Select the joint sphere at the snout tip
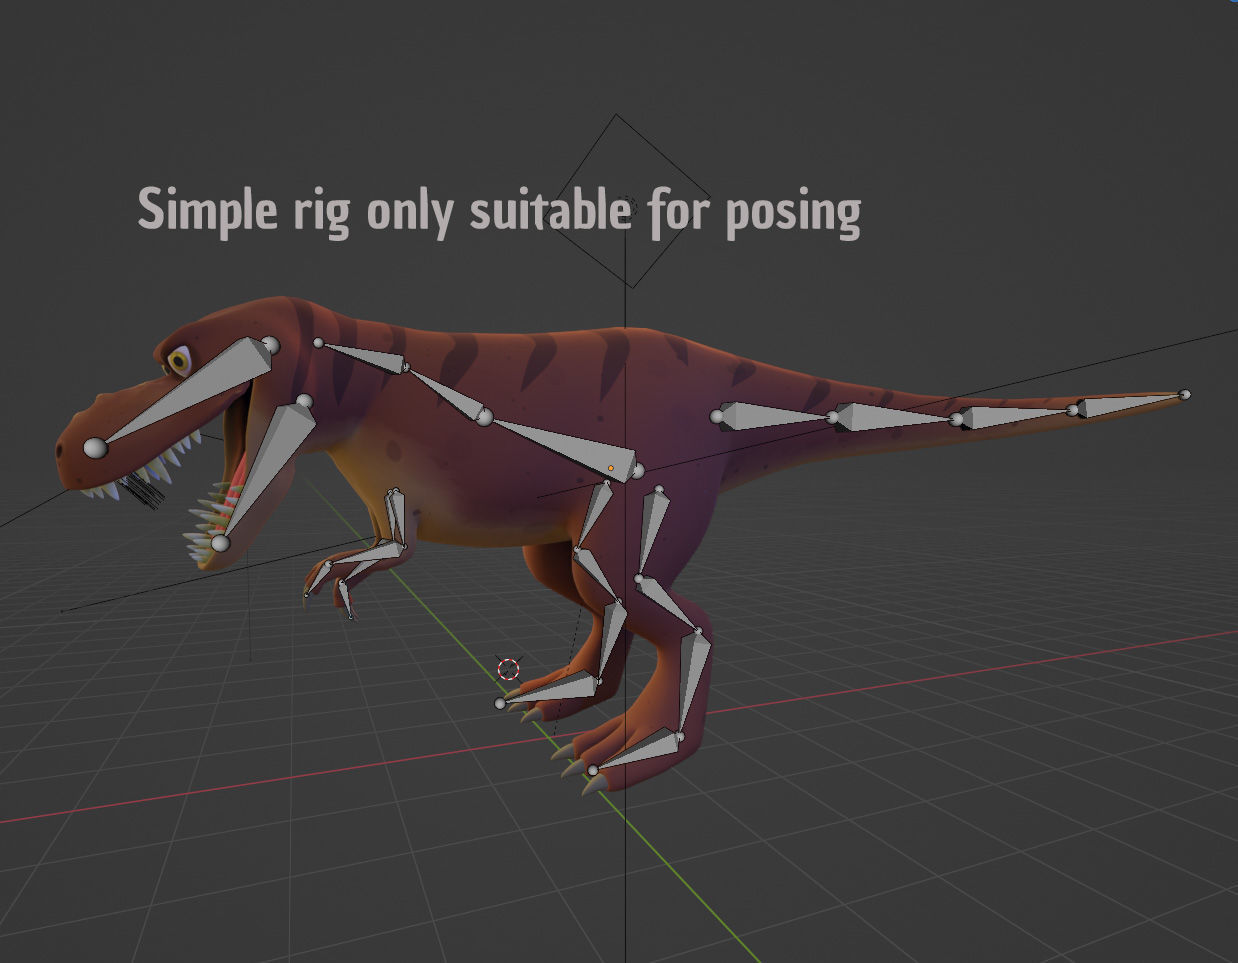The height and width of the screenshot is (963, 1238). [x=94, y=449]
